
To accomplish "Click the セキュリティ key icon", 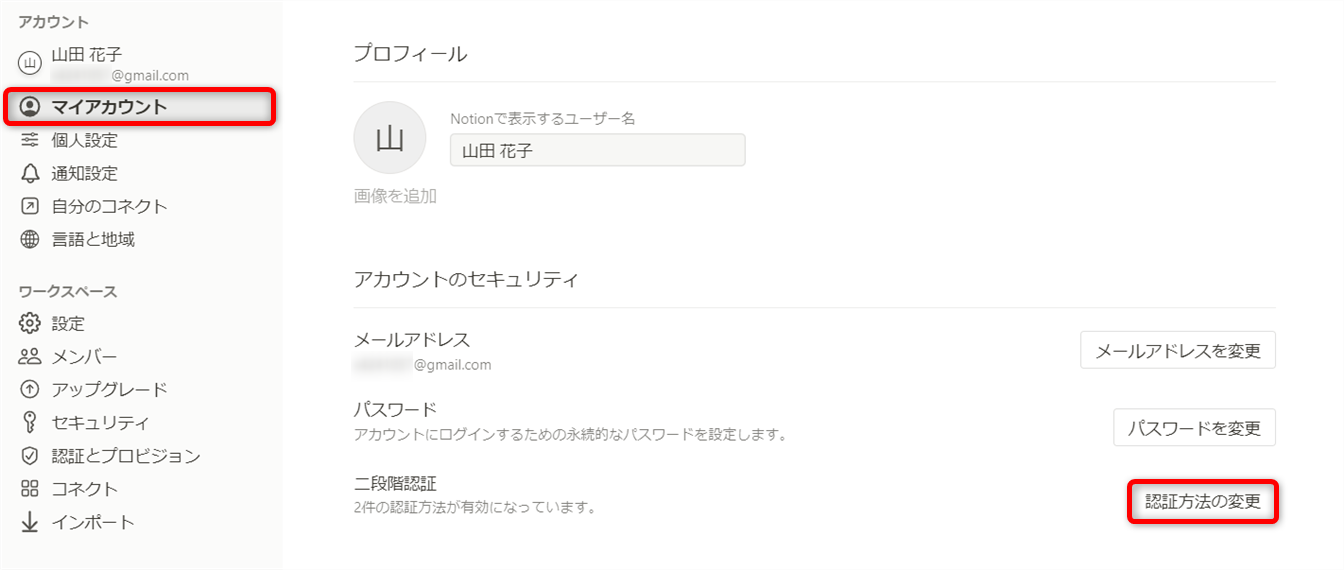I will (30, 423).
